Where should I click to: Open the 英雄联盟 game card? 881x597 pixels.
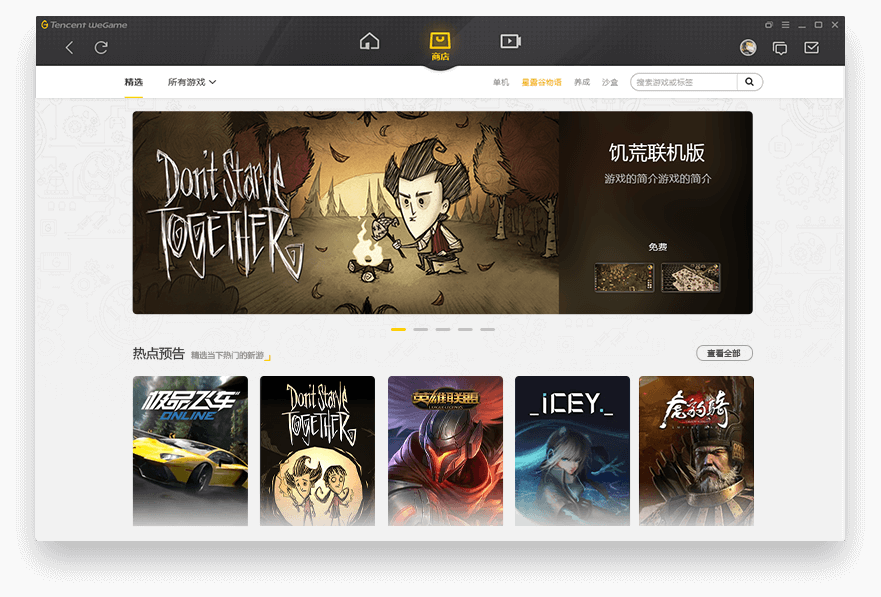(446, 451)
